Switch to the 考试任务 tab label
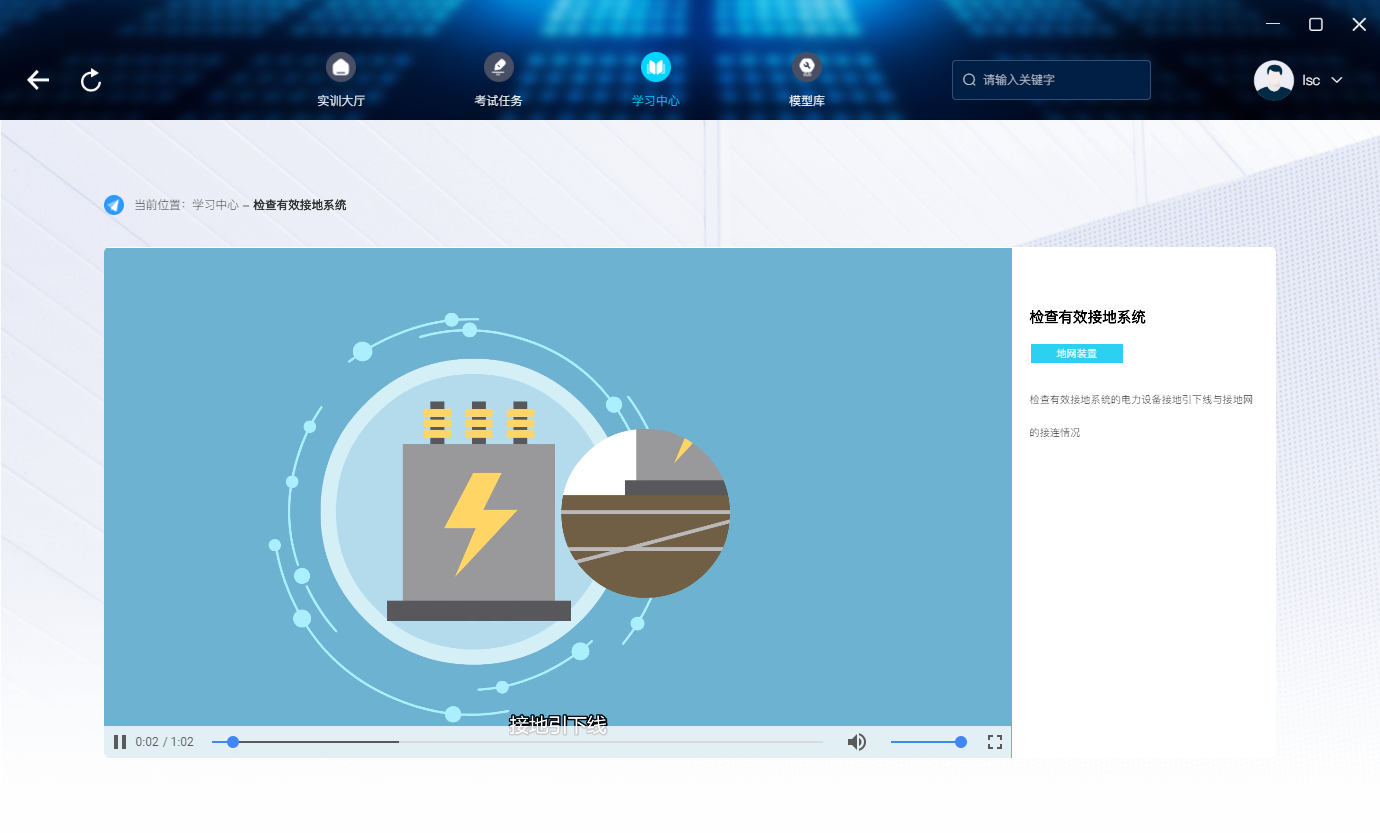 point(498,101)
